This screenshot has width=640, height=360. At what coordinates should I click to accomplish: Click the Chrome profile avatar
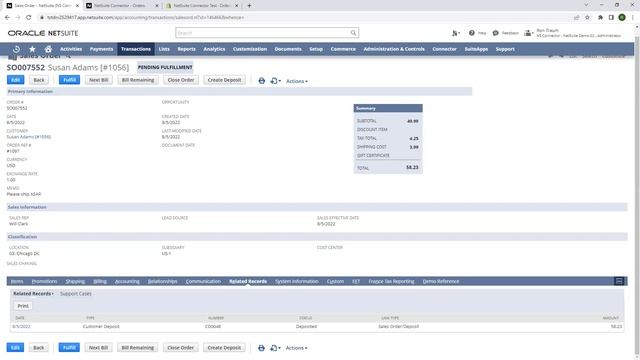point(622,17)
